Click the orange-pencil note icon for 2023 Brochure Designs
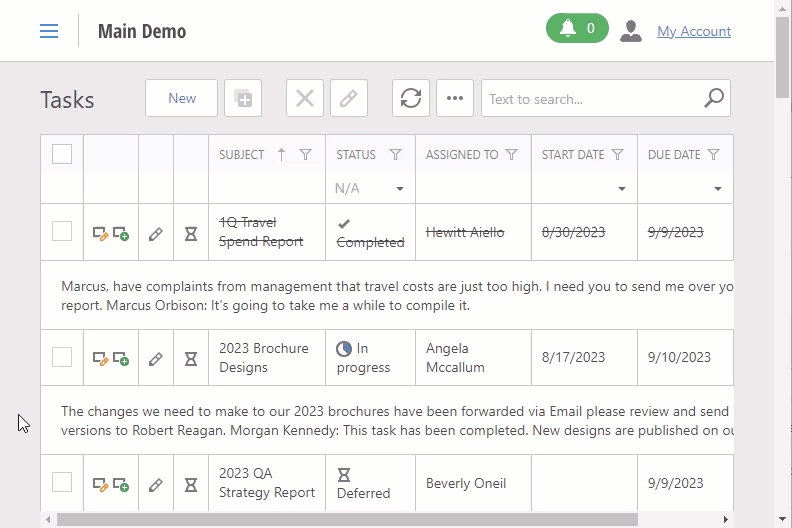 pos(100,359)
